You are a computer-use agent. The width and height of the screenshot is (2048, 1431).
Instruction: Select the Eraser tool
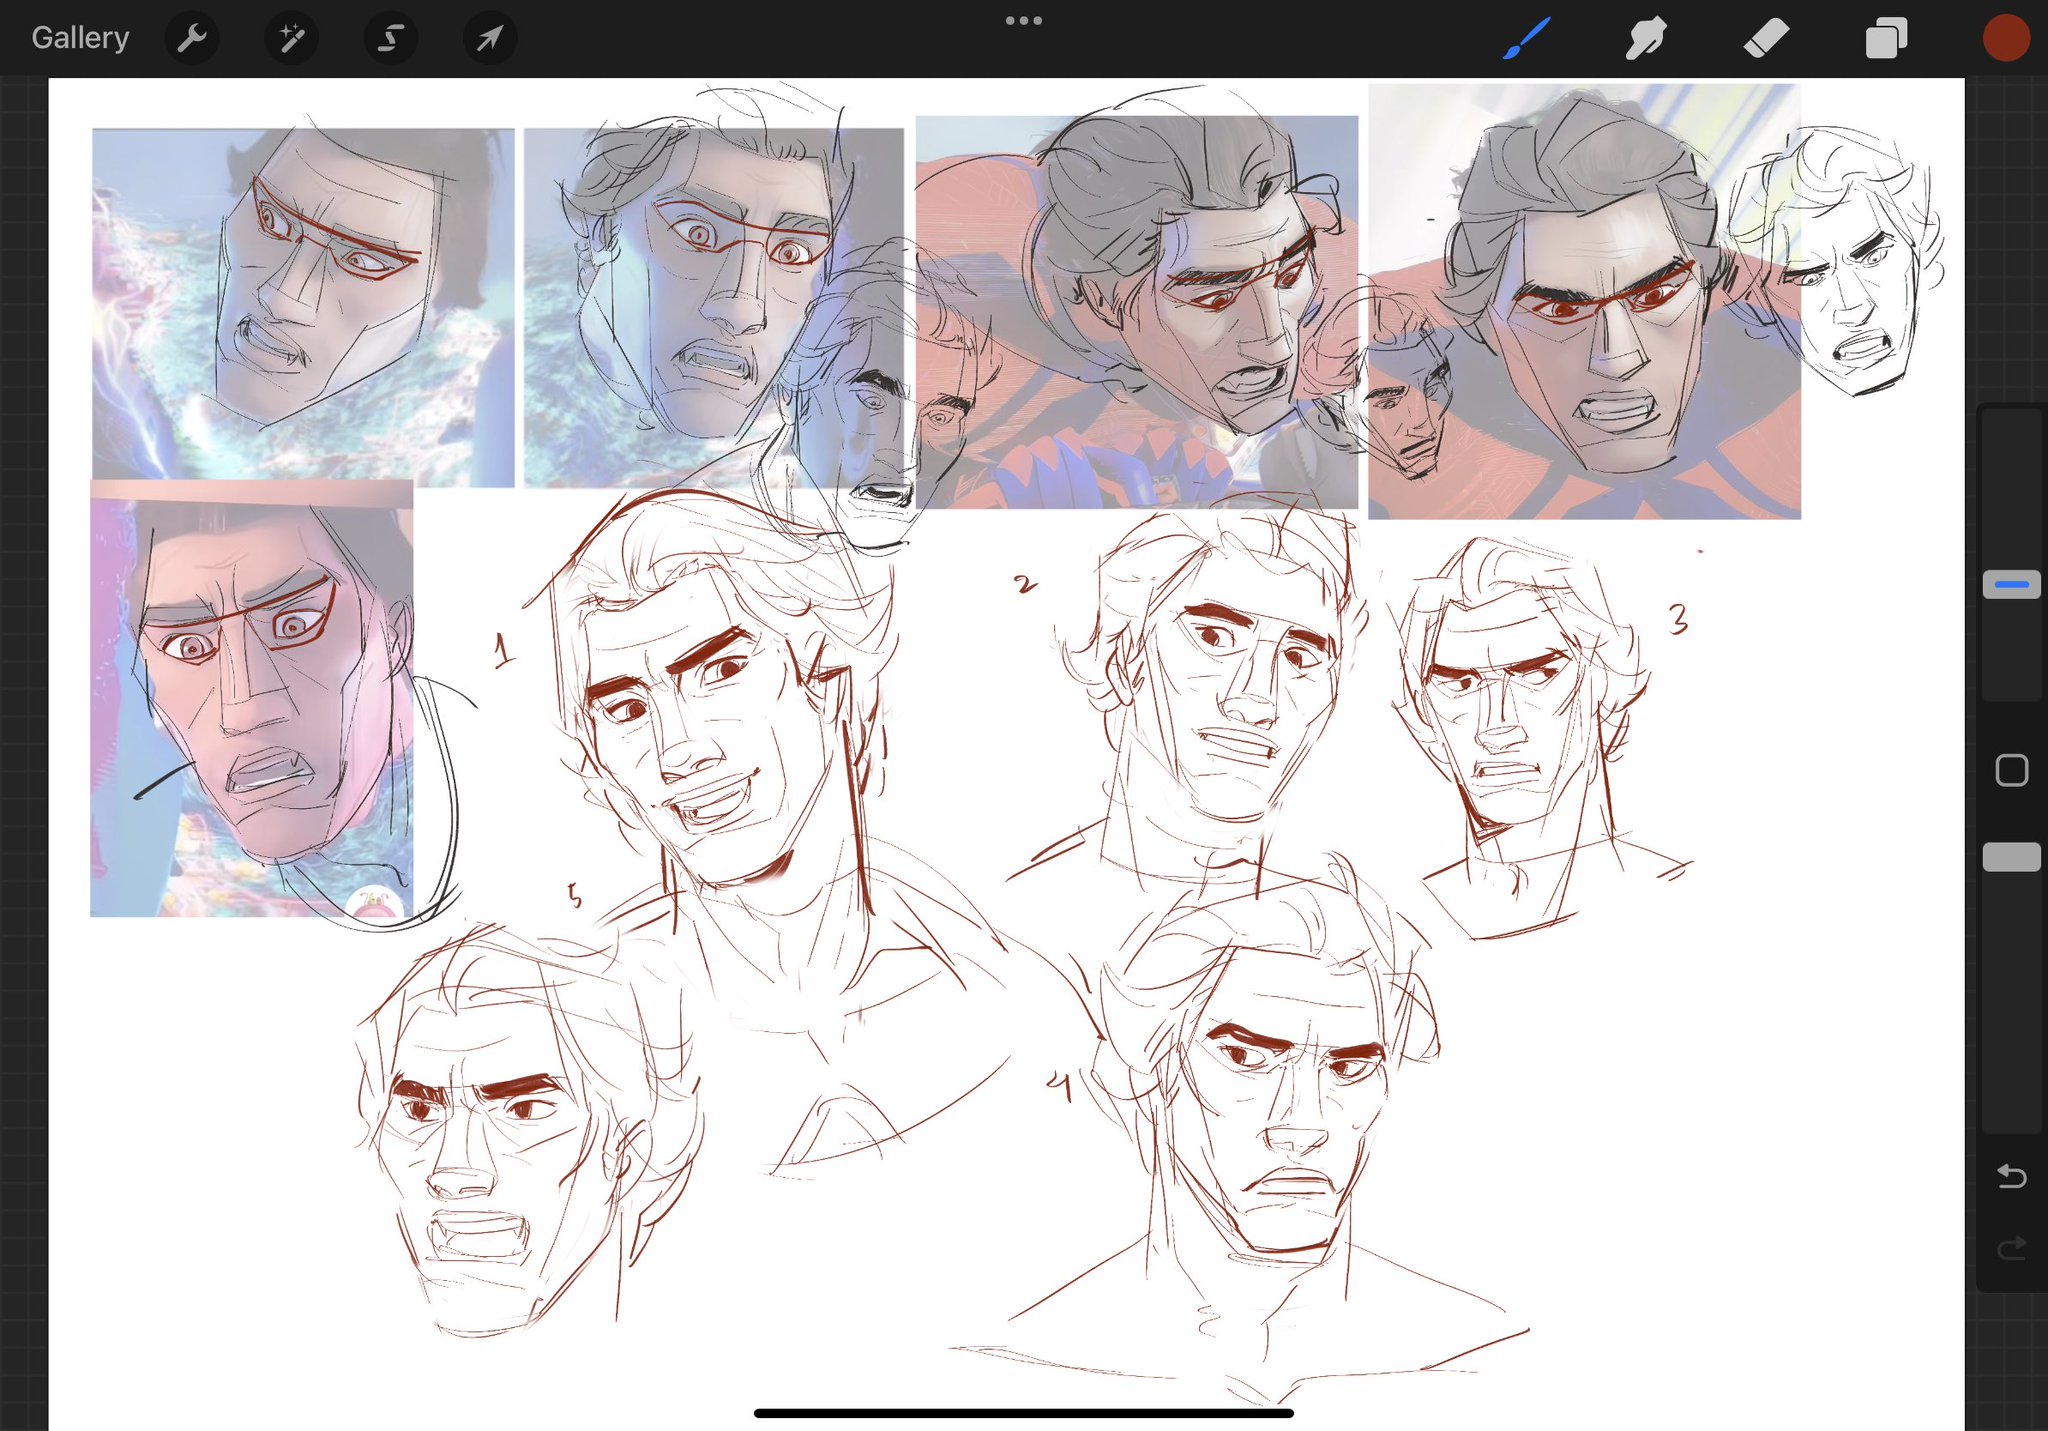1766,38
